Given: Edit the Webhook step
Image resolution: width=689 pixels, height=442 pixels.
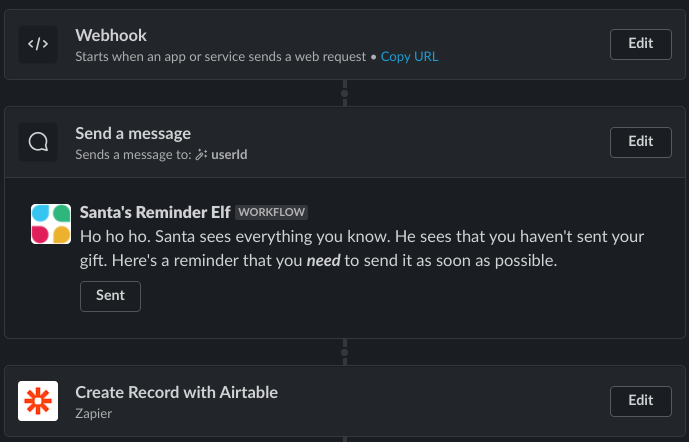Looking at the screenshot, I should click(640, 44).
